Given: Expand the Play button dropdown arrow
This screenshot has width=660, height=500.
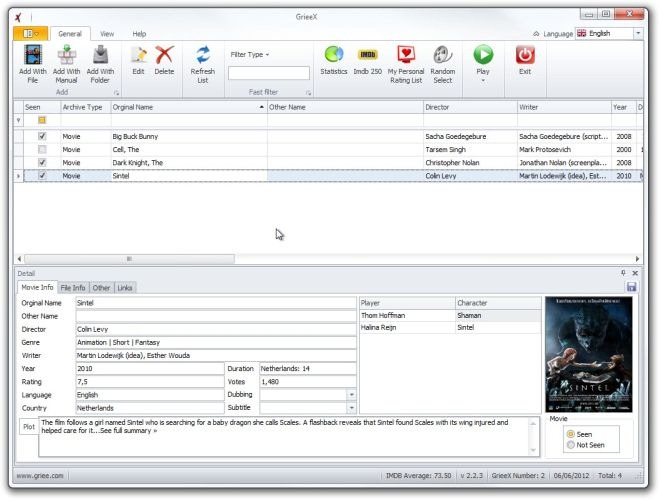Looking at the screenshot, I should pyautogui.click(x=483, y=81).
